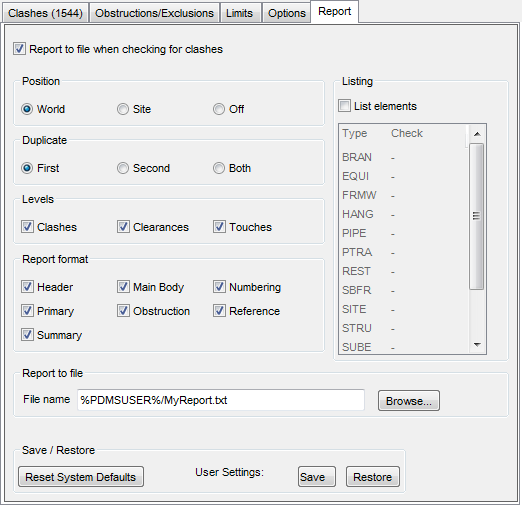Click Reset System Defaults
Screen dimensions: 522x506
click(x=81, y=477)
